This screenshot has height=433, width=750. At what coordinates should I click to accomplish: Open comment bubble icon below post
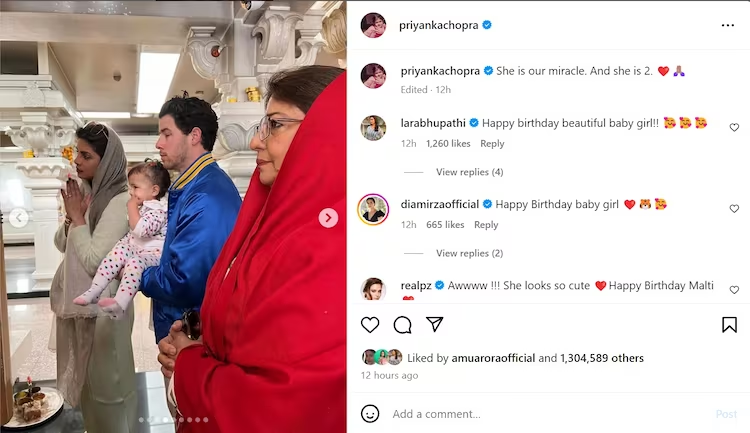[402, 325]
